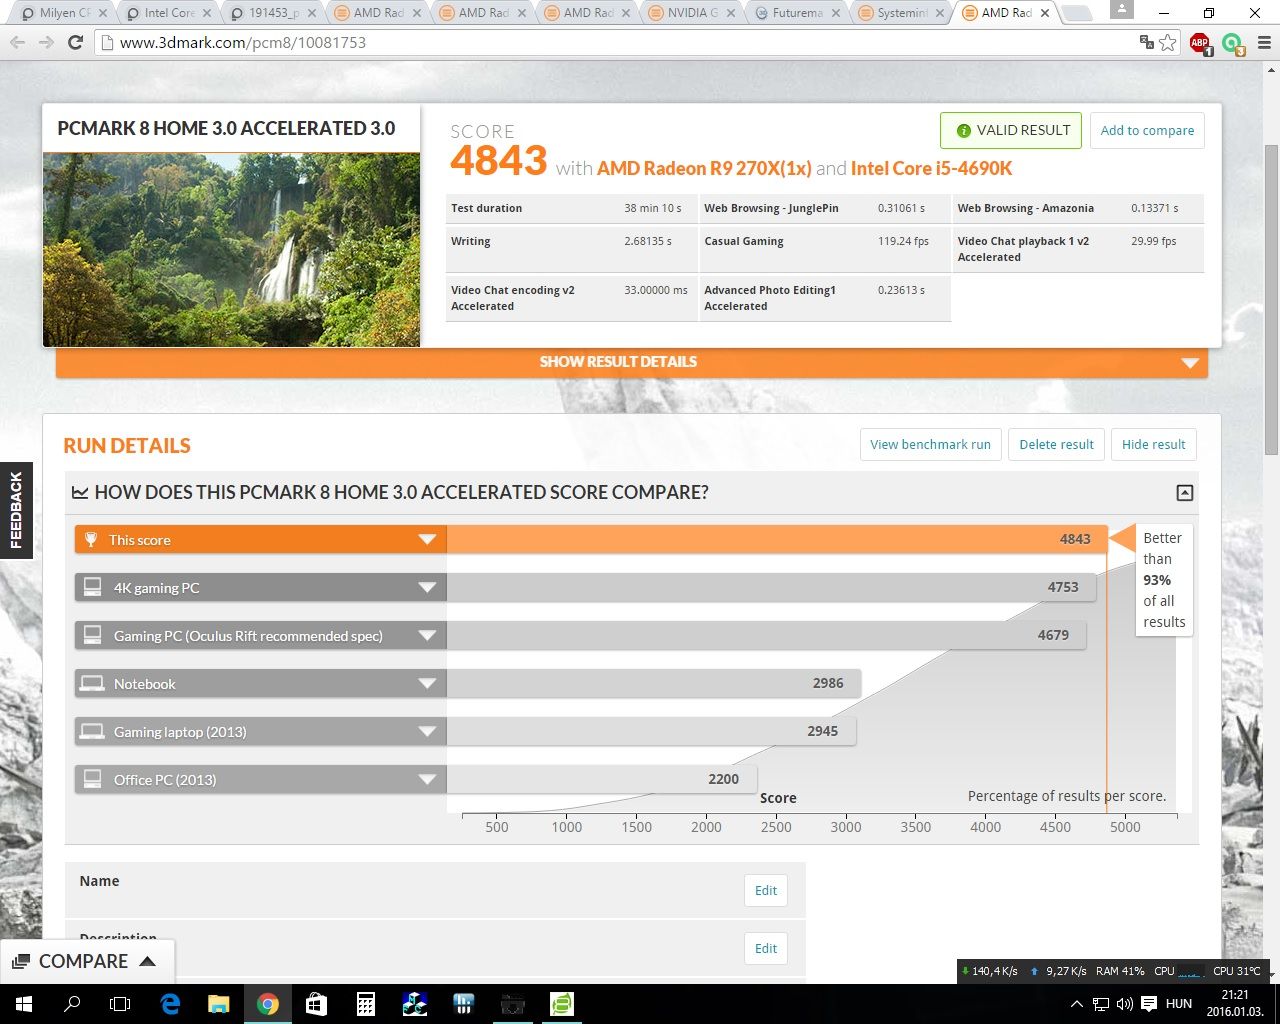The image size is (1280, 1024).
Task: Switch to the Milyen CPU tab
Action: (64, 13)
